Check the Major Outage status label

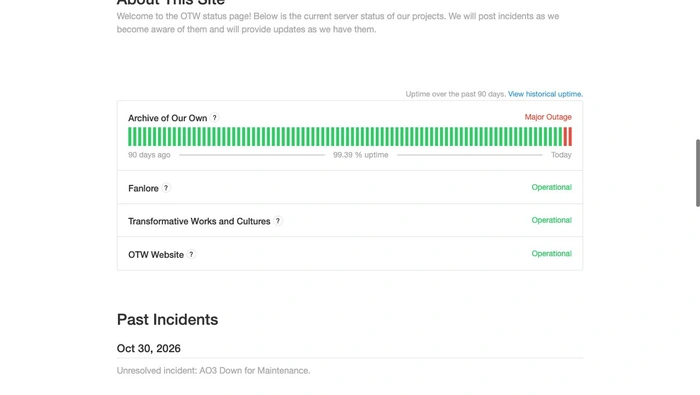click(548, 117)
